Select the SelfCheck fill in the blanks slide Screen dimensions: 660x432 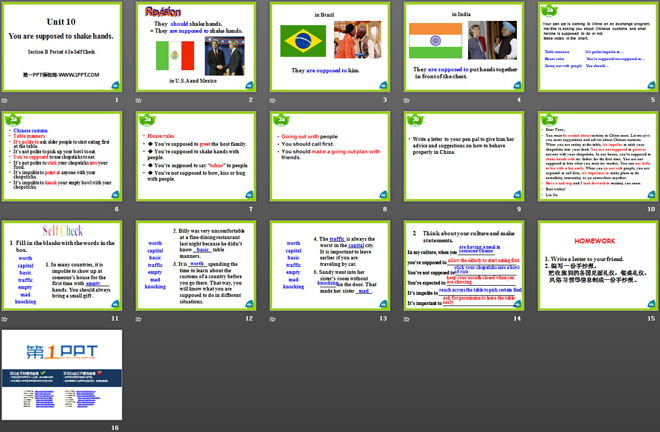click(63, 265)
